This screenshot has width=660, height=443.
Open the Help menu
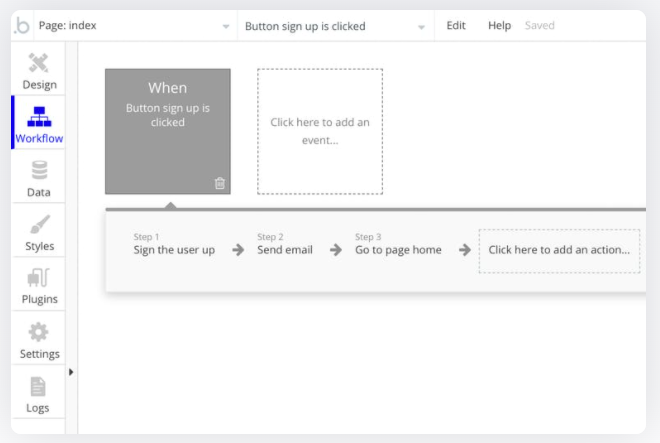click(499, 26)
